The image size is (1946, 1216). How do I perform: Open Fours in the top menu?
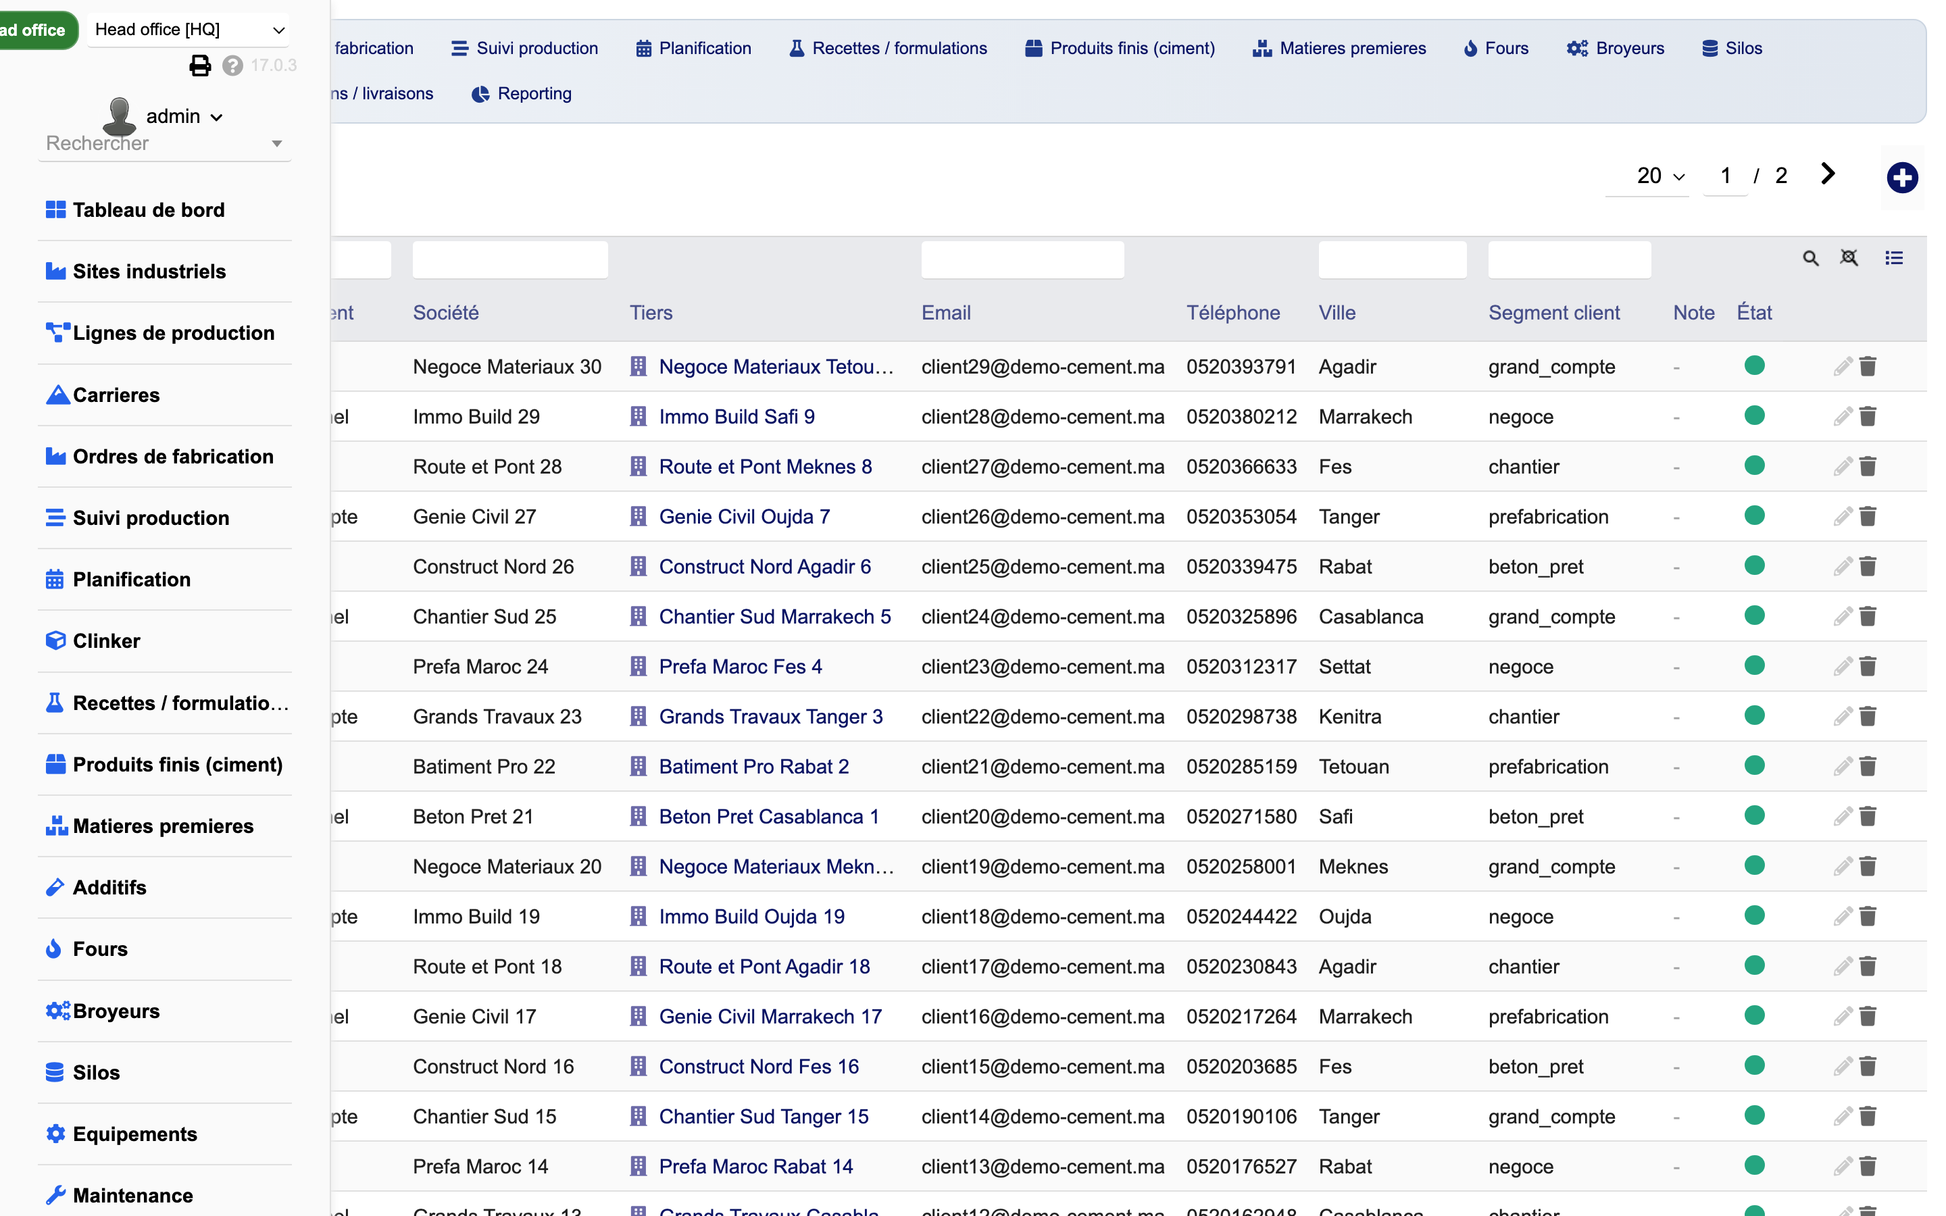click(x=1496, y=49)
